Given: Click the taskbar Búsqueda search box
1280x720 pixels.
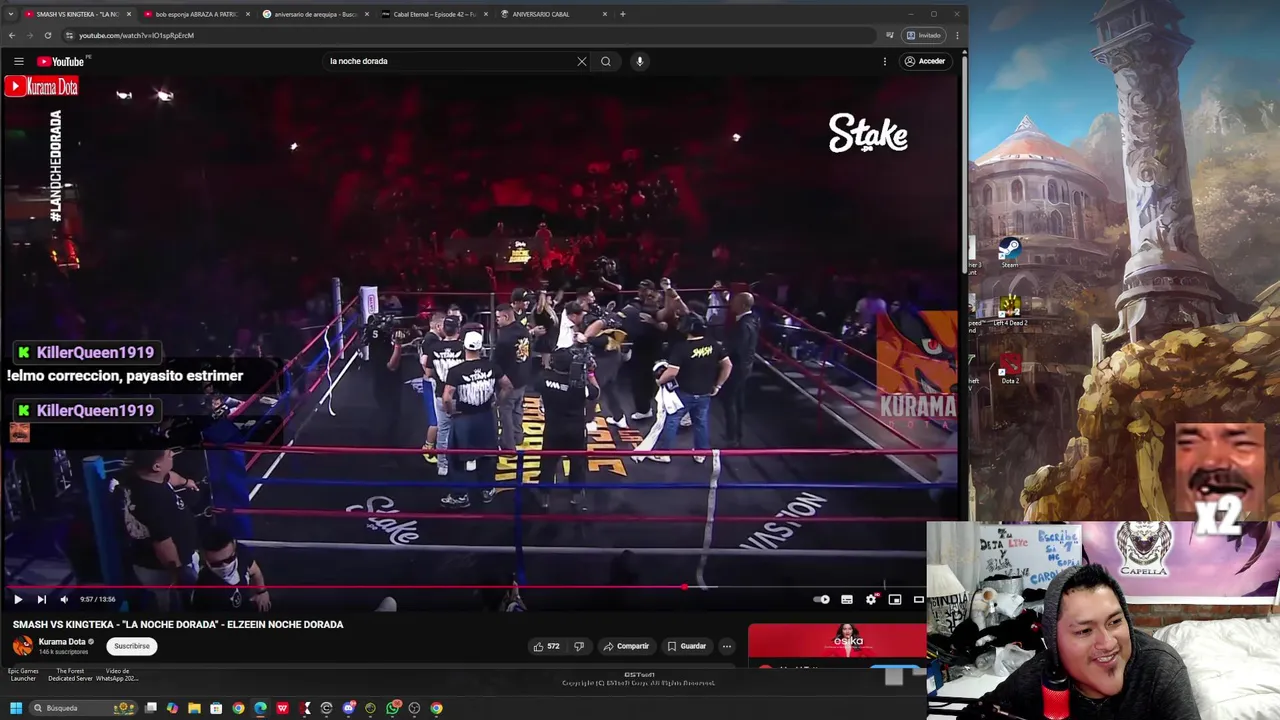Looking at the screenshot, I should tap(82, 708).
